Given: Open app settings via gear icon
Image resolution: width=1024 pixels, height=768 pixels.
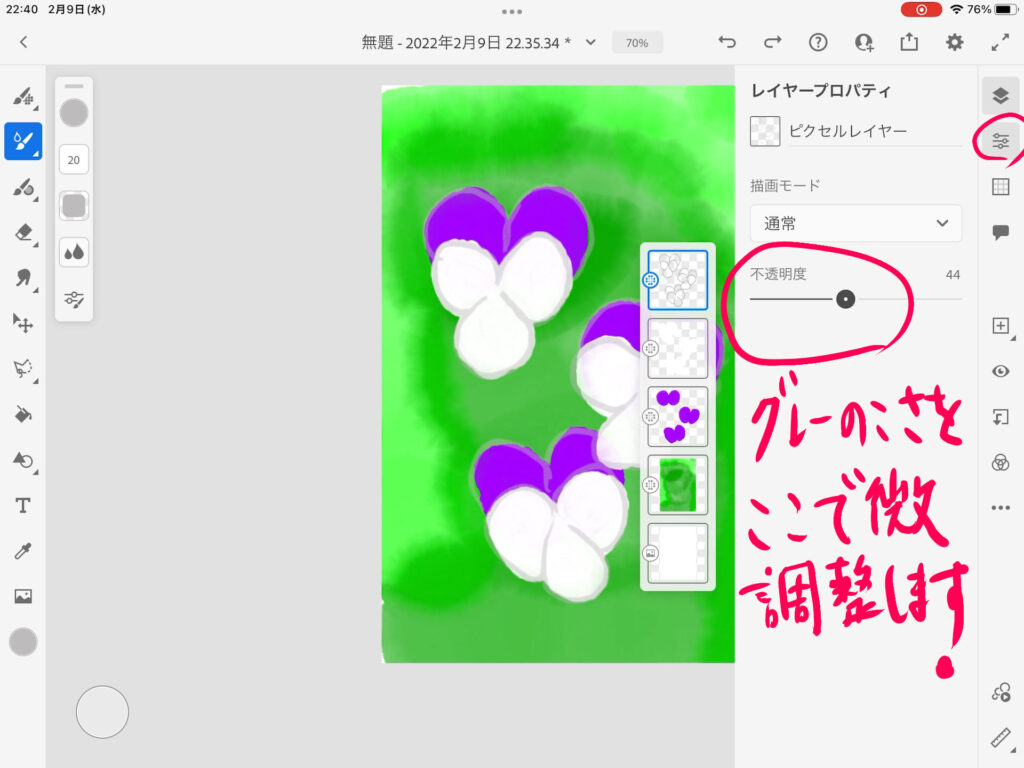Looking at the screenshot, I should tap(955, 42).
